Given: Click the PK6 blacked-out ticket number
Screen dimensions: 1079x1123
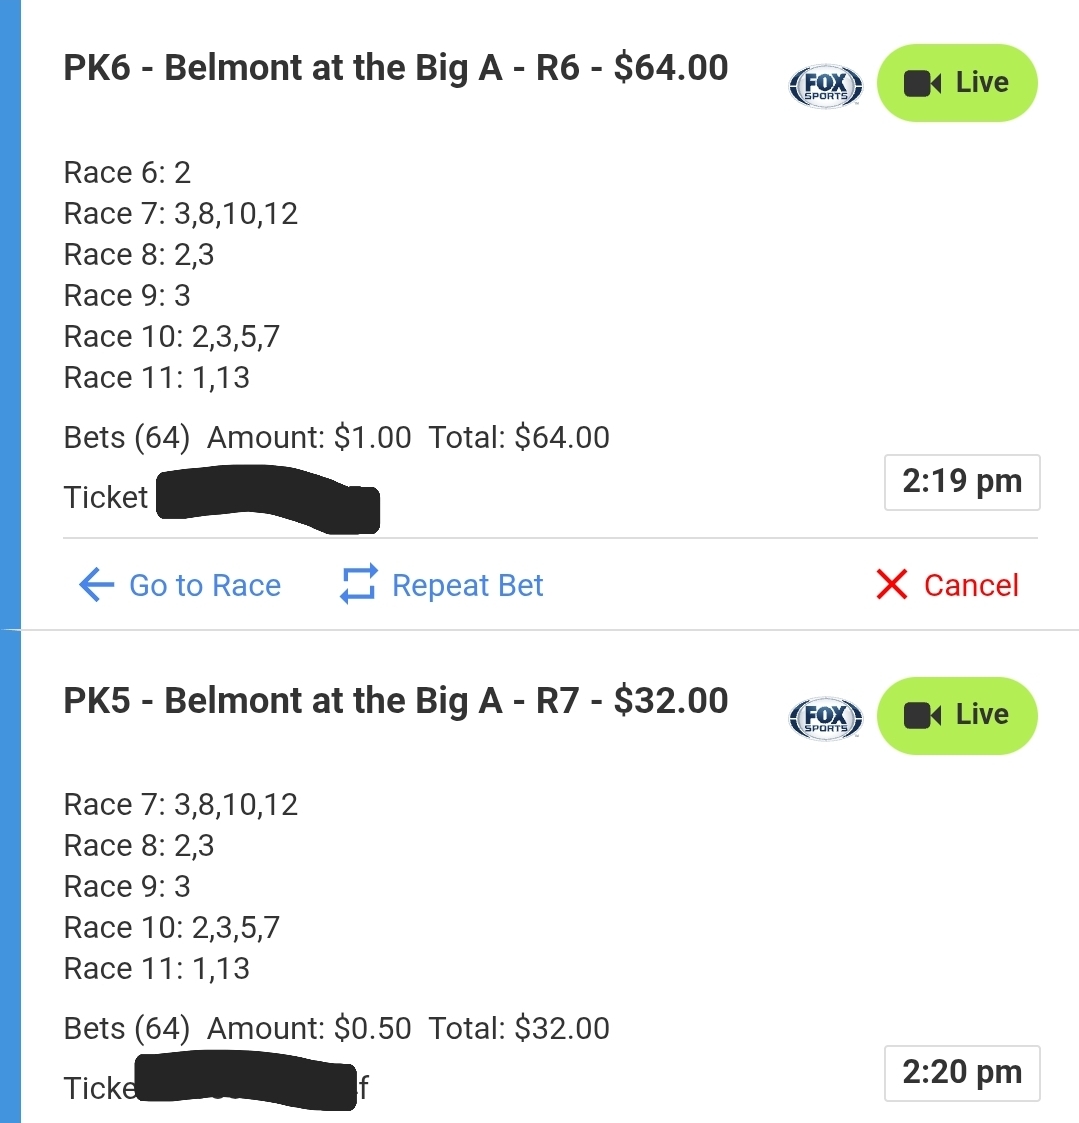Looking at the screenshot, I should [x=268, y=499].
